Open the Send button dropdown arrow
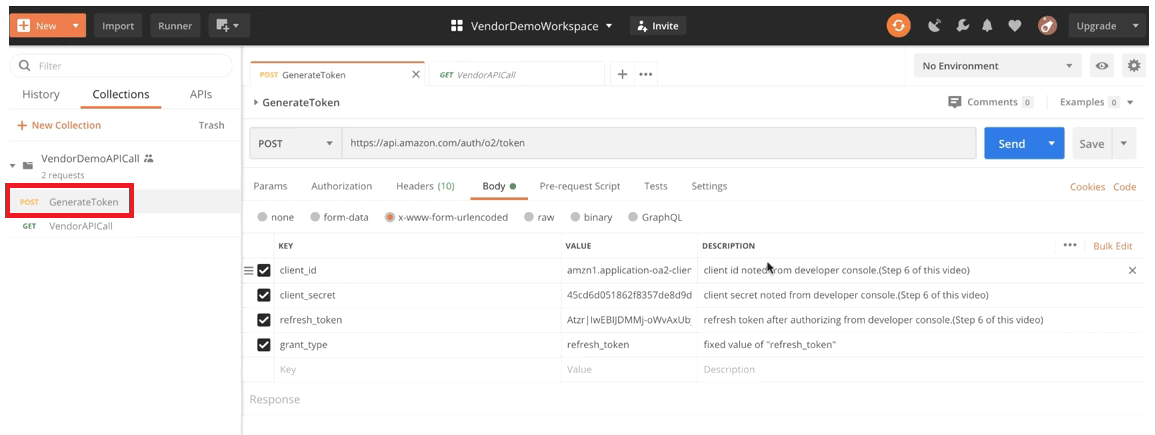This screenshot has height=435, width=1155. click(1051, 144)
